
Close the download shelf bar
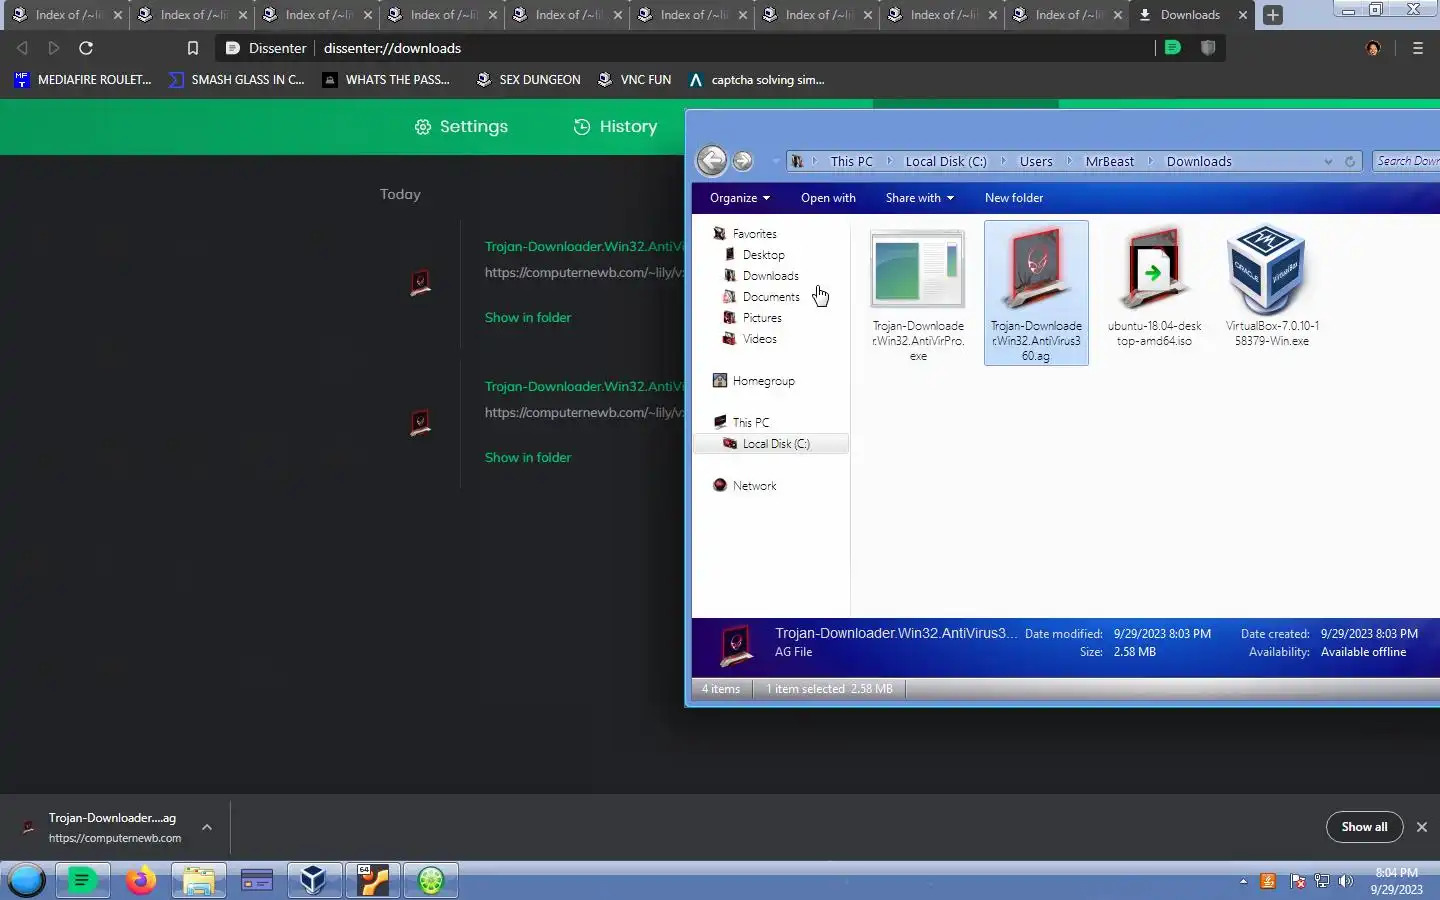(1421, 827)
